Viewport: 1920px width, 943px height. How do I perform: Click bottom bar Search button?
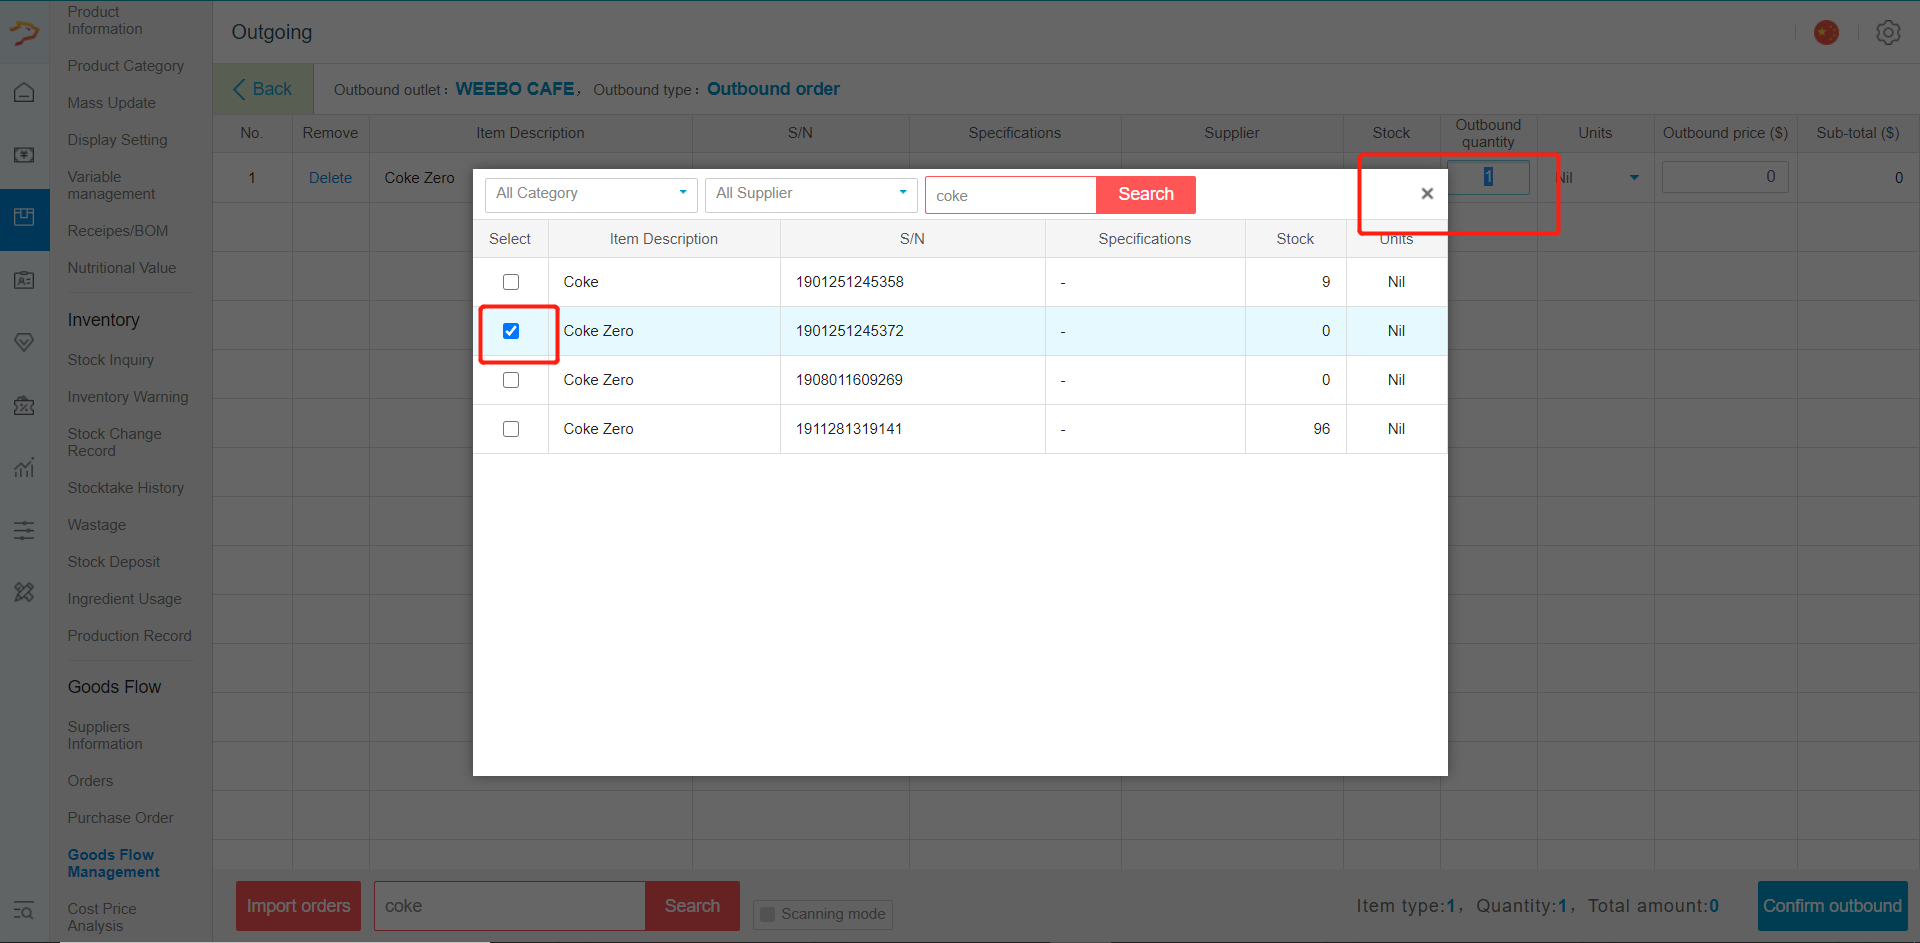pos(692,906)
